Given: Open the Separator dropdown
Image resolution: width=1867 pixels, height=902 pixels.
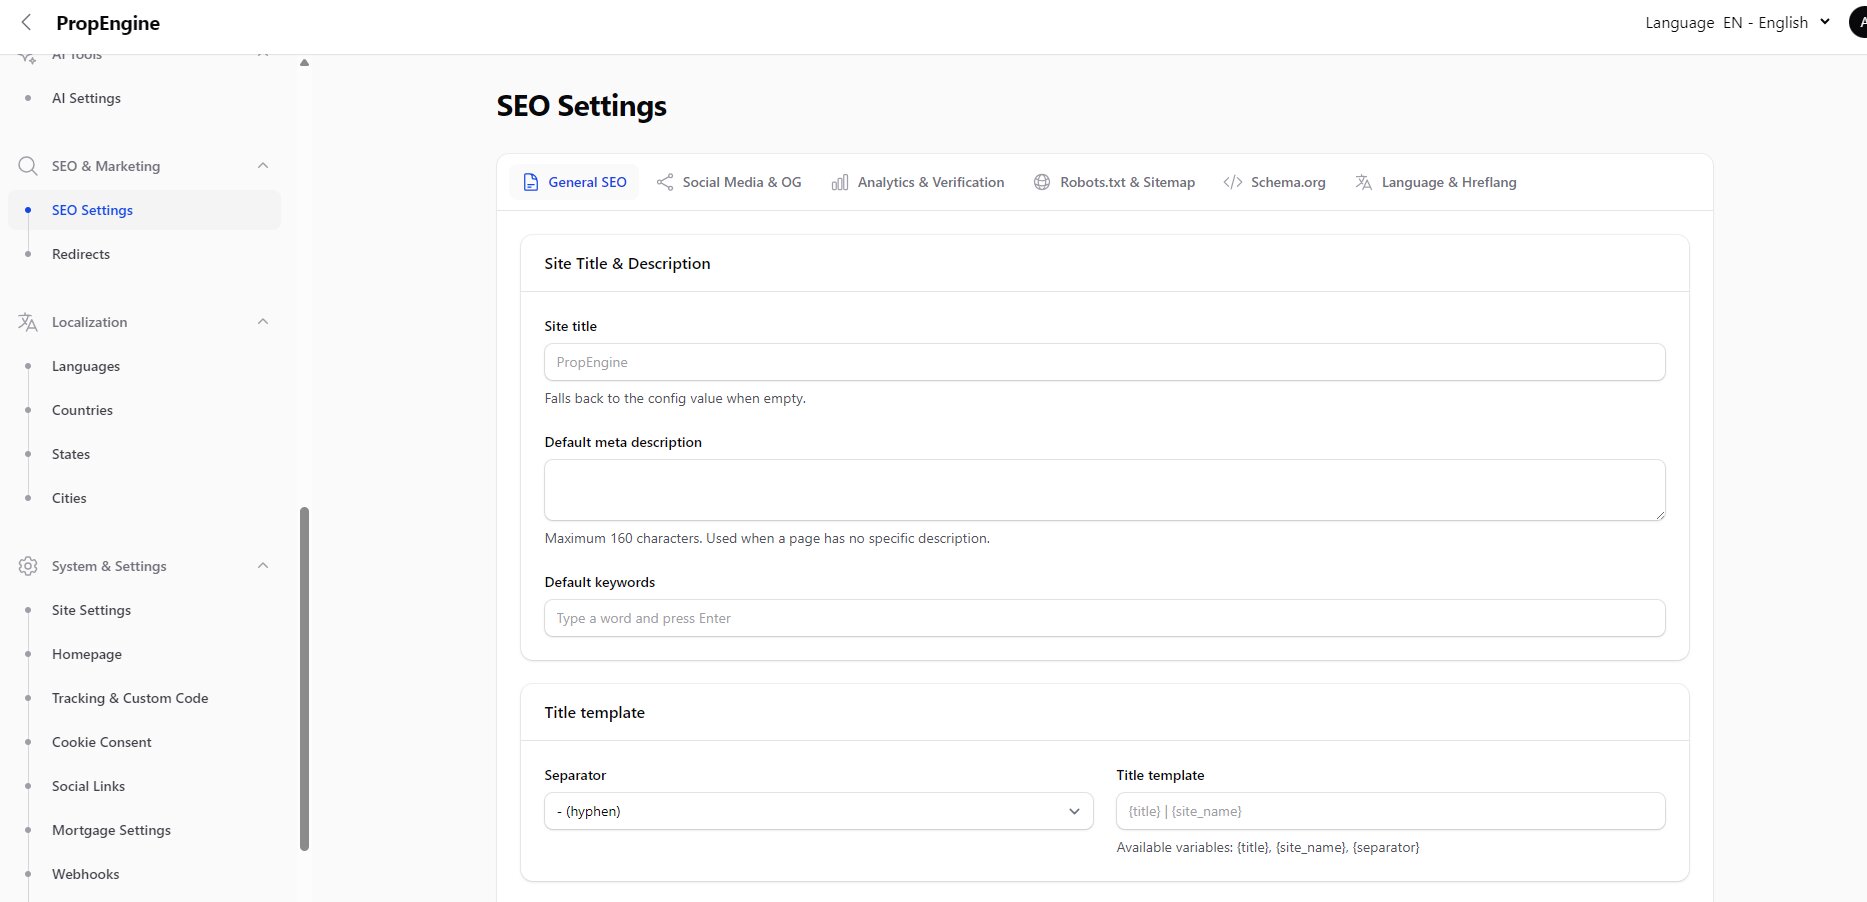Looking at the screenshot, I should 819,811.
